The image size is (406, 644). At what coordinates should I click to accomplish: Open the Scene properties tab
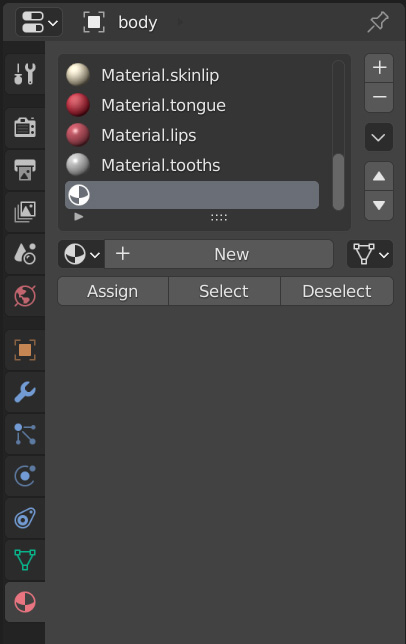(x=25, y=253)
